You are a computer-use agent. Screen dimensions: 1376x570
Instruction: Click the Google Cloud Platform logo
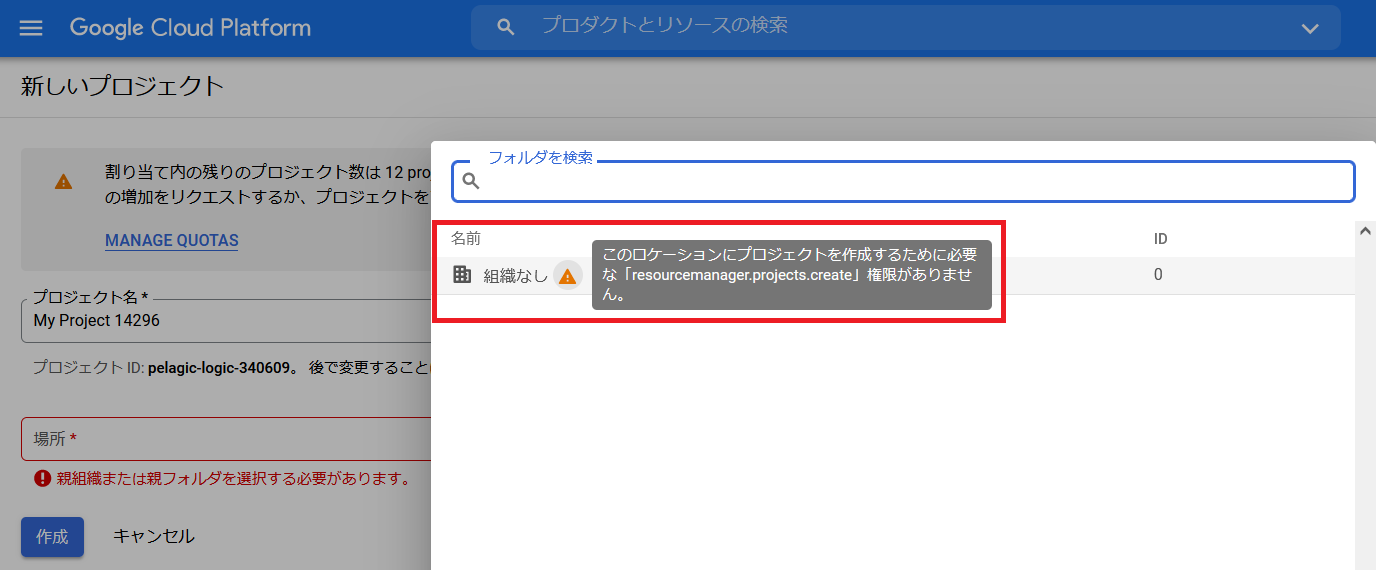(190, 28)
